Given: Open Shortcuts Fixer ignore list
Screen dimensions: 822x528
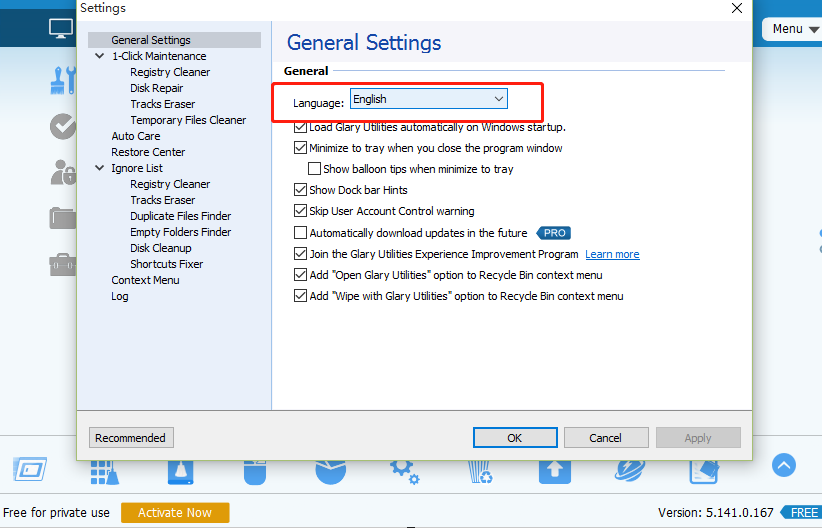Looking at the screenshot, I should point(167,264).
